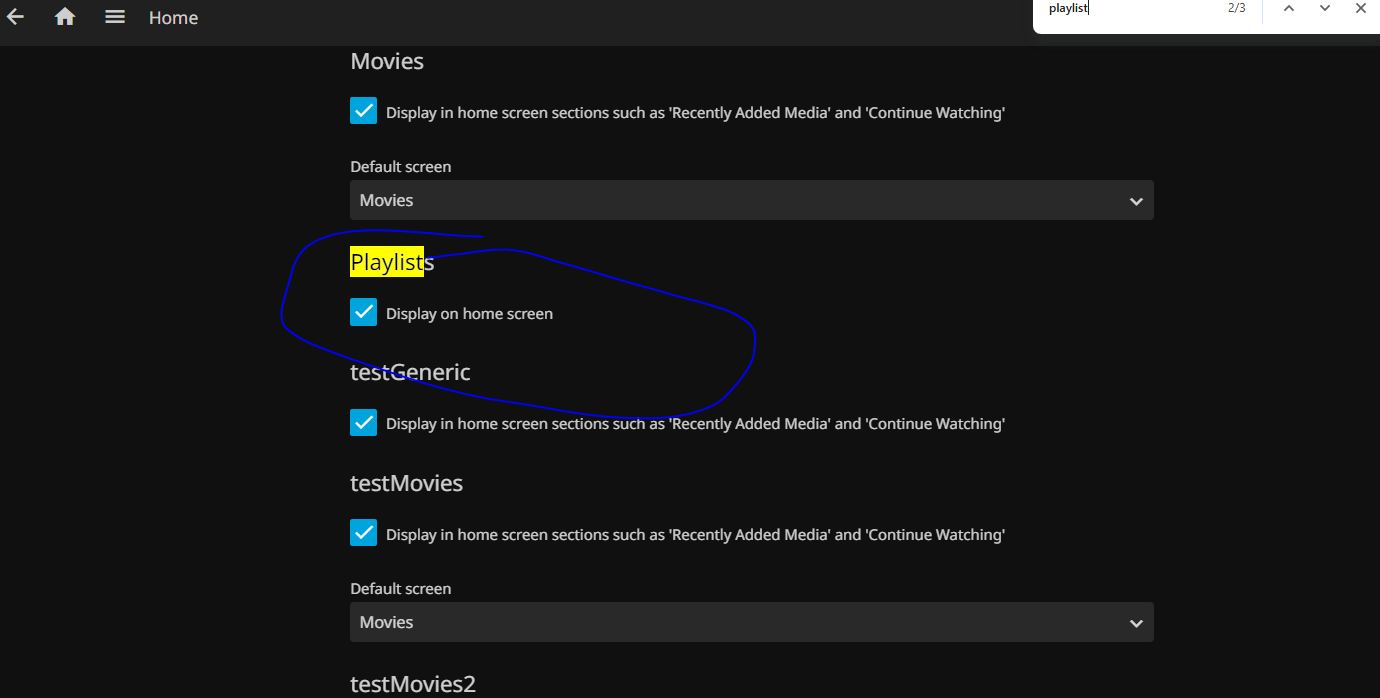Click the testGeneric section heading

(410, 372)
